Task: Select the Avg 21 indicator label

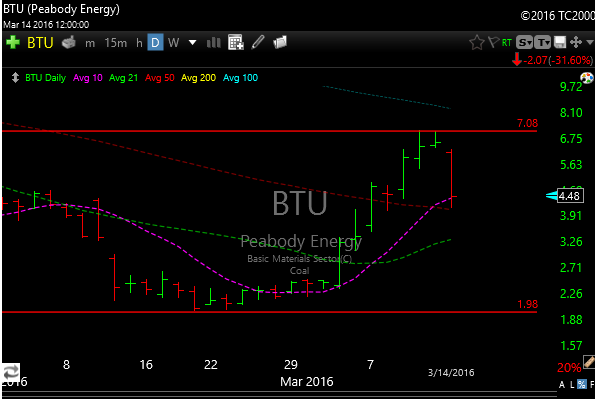Action: click(123, 78)
